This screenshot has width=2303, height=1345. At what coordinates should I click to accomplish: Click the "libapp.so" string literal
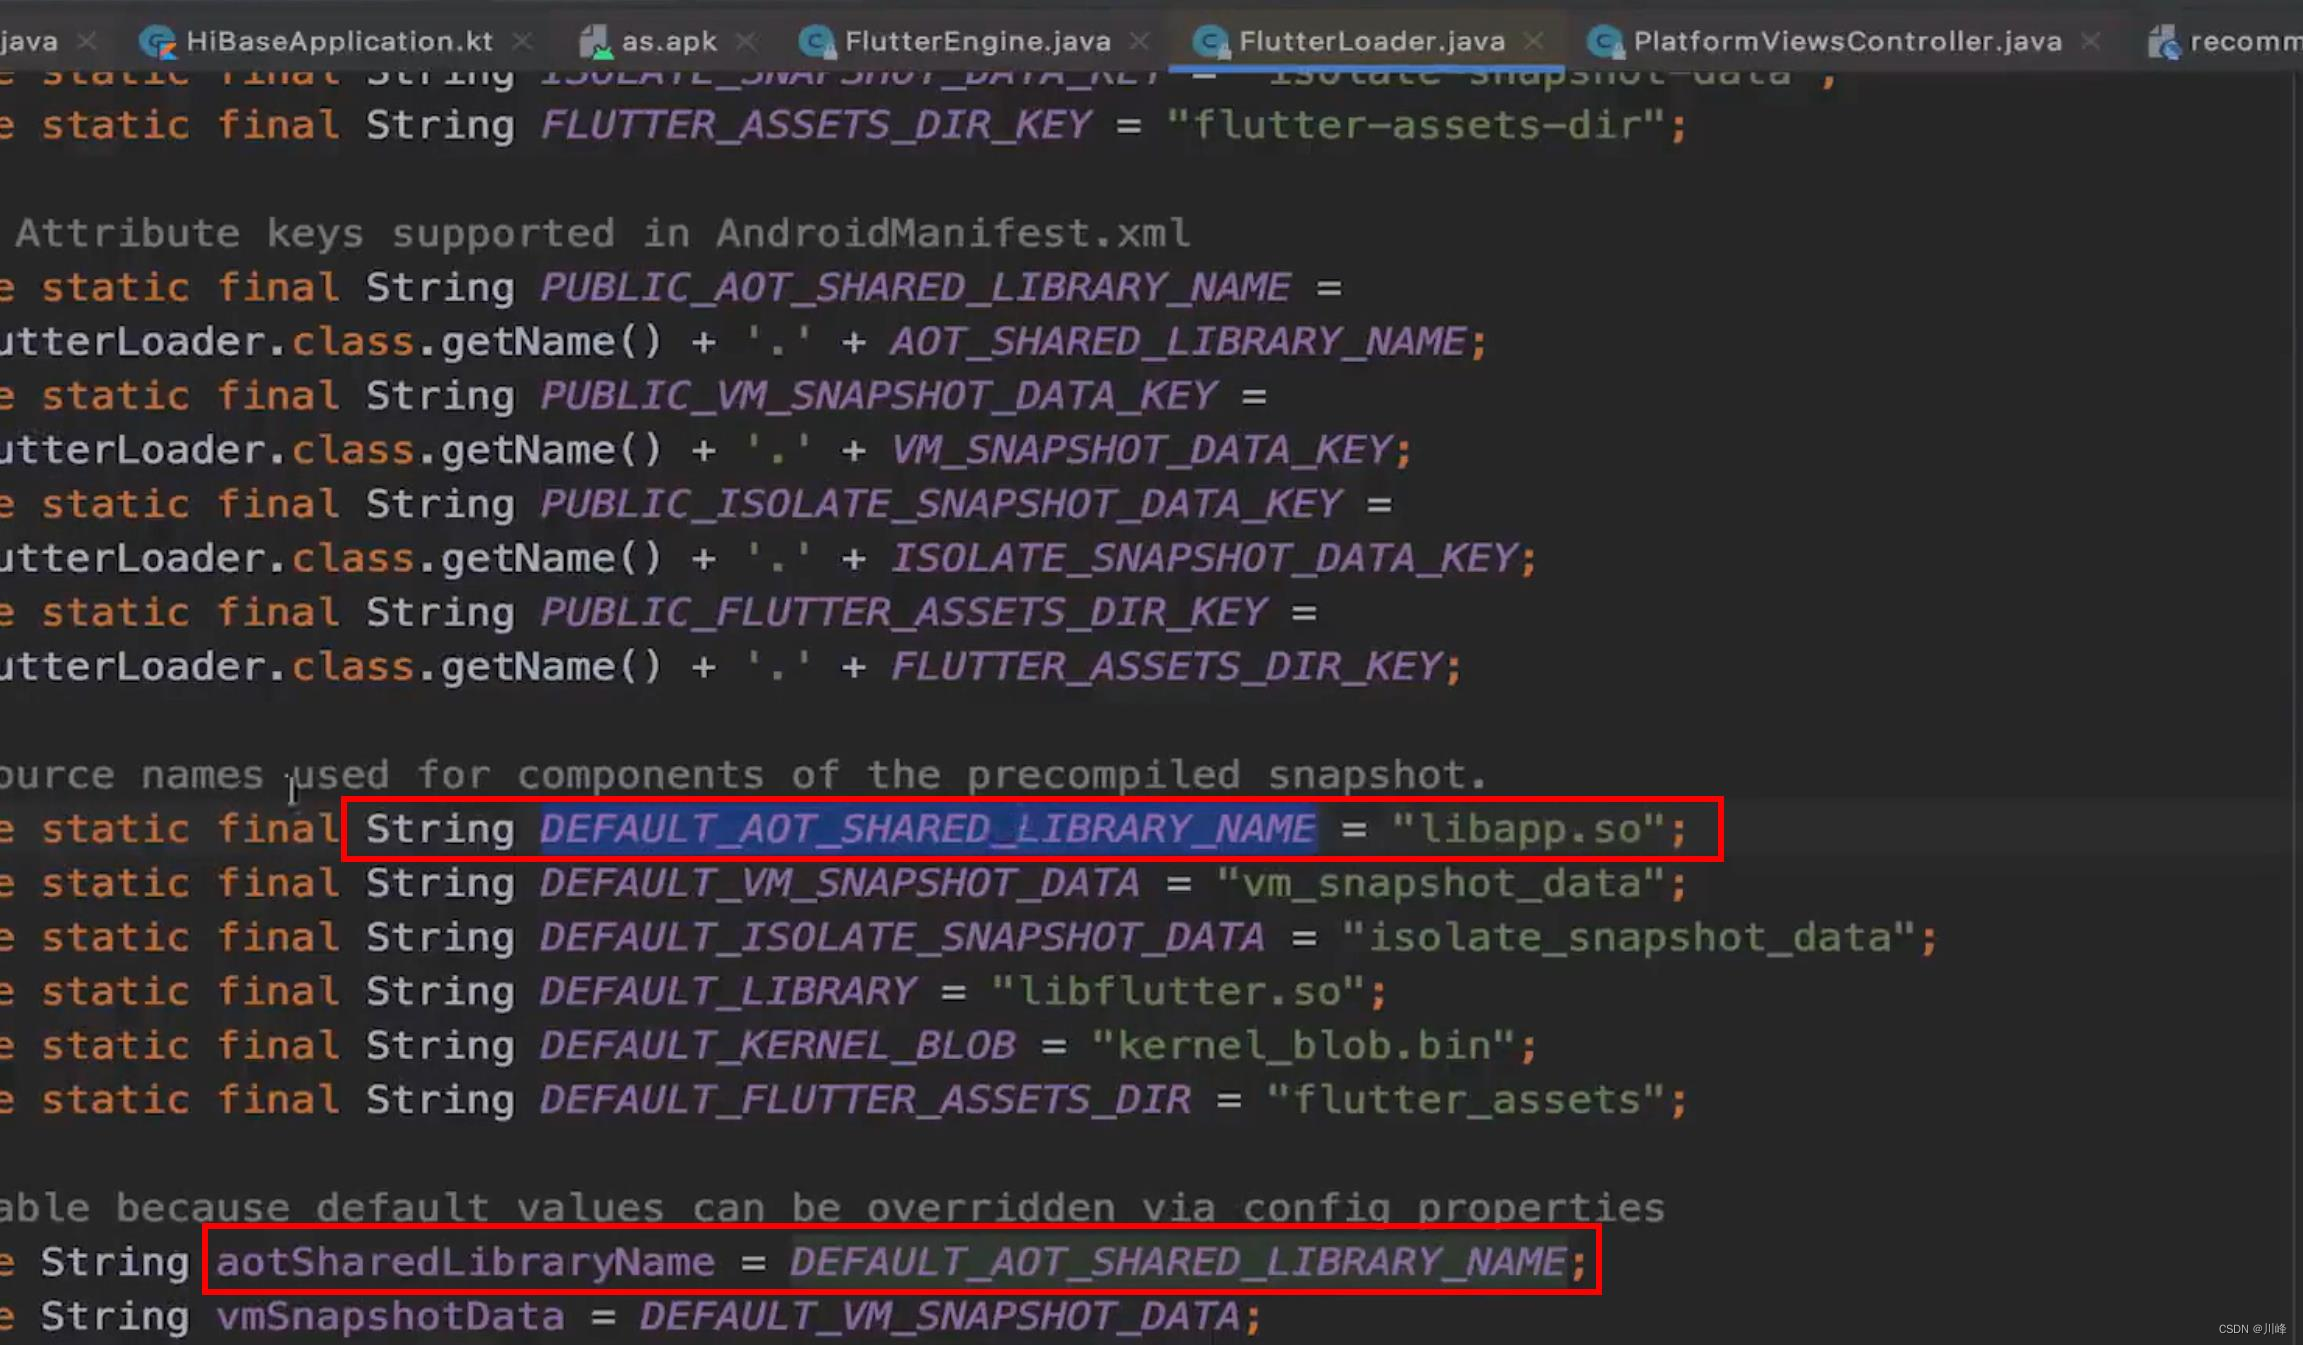click(1527, 829)
